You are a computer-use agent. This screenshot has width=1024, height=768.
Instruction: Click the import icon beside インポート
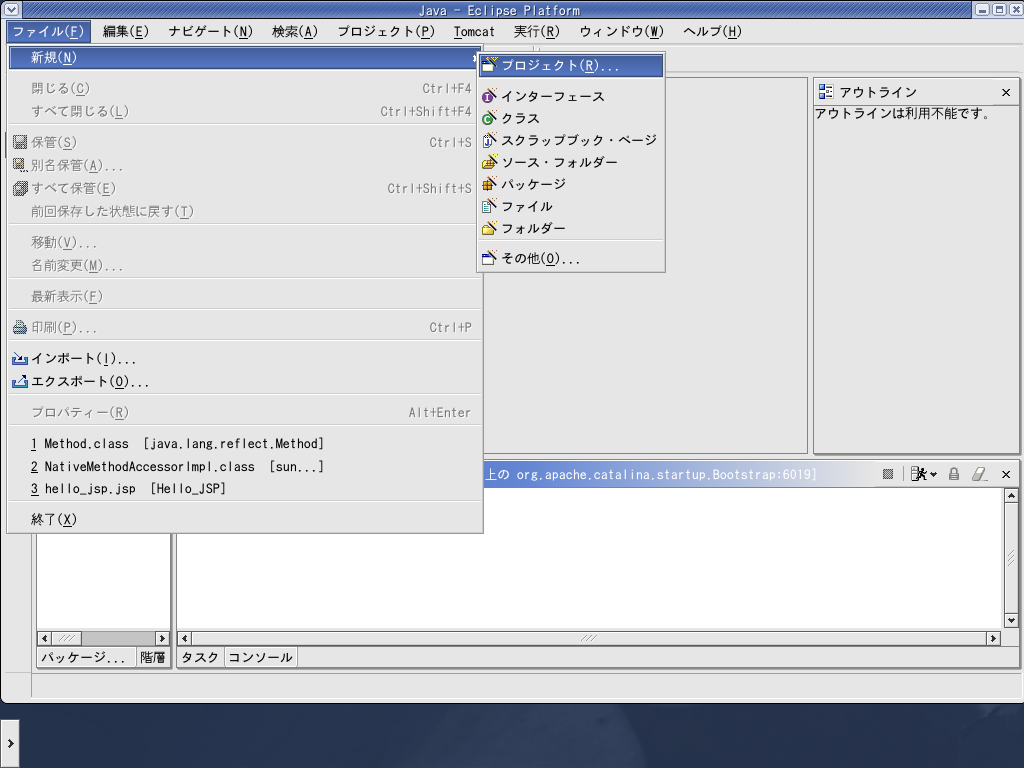20,359
